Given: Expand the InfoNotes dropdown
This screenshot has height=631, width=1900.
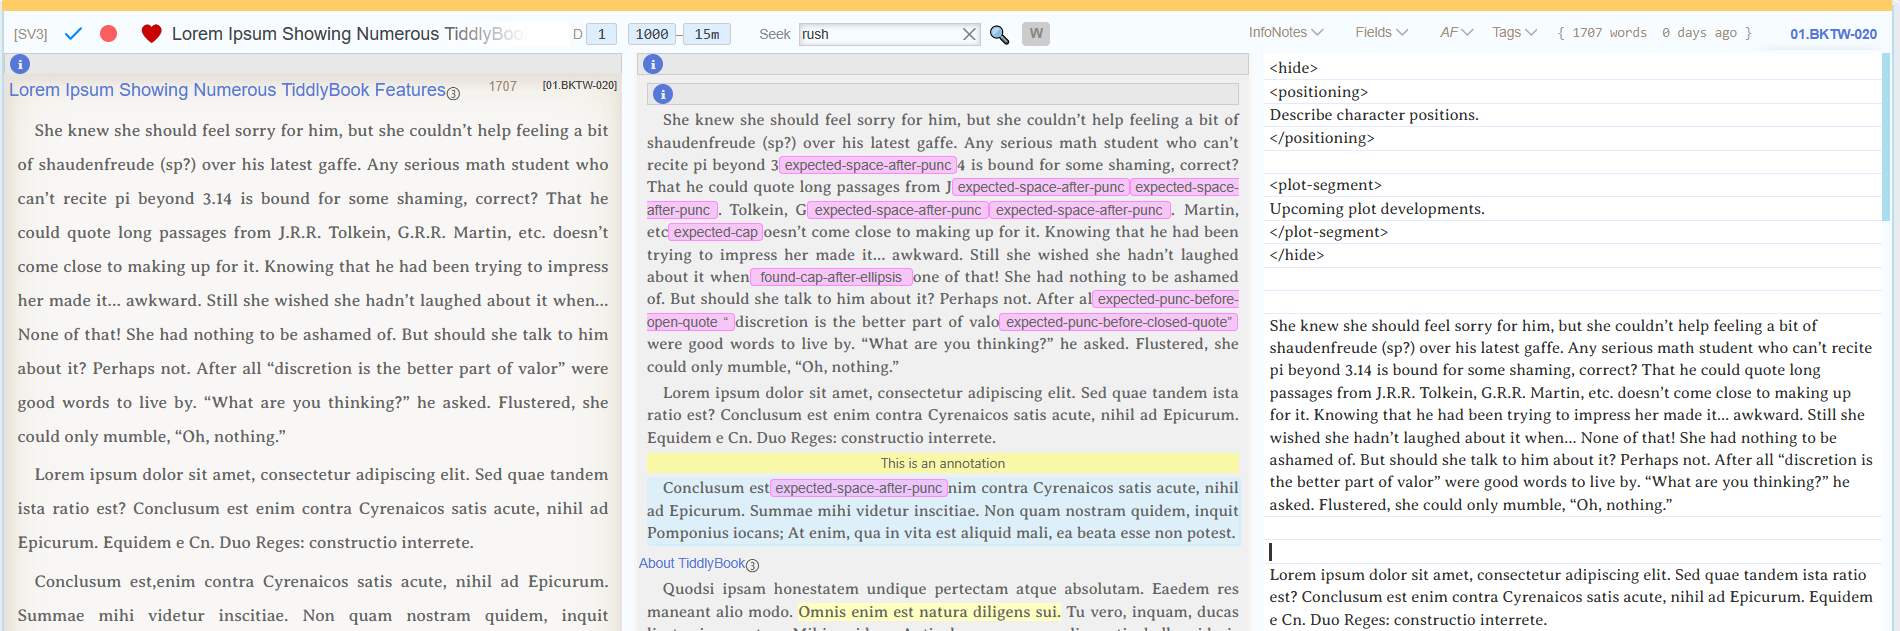Looking at the screenshot, I should [1285, 33].
